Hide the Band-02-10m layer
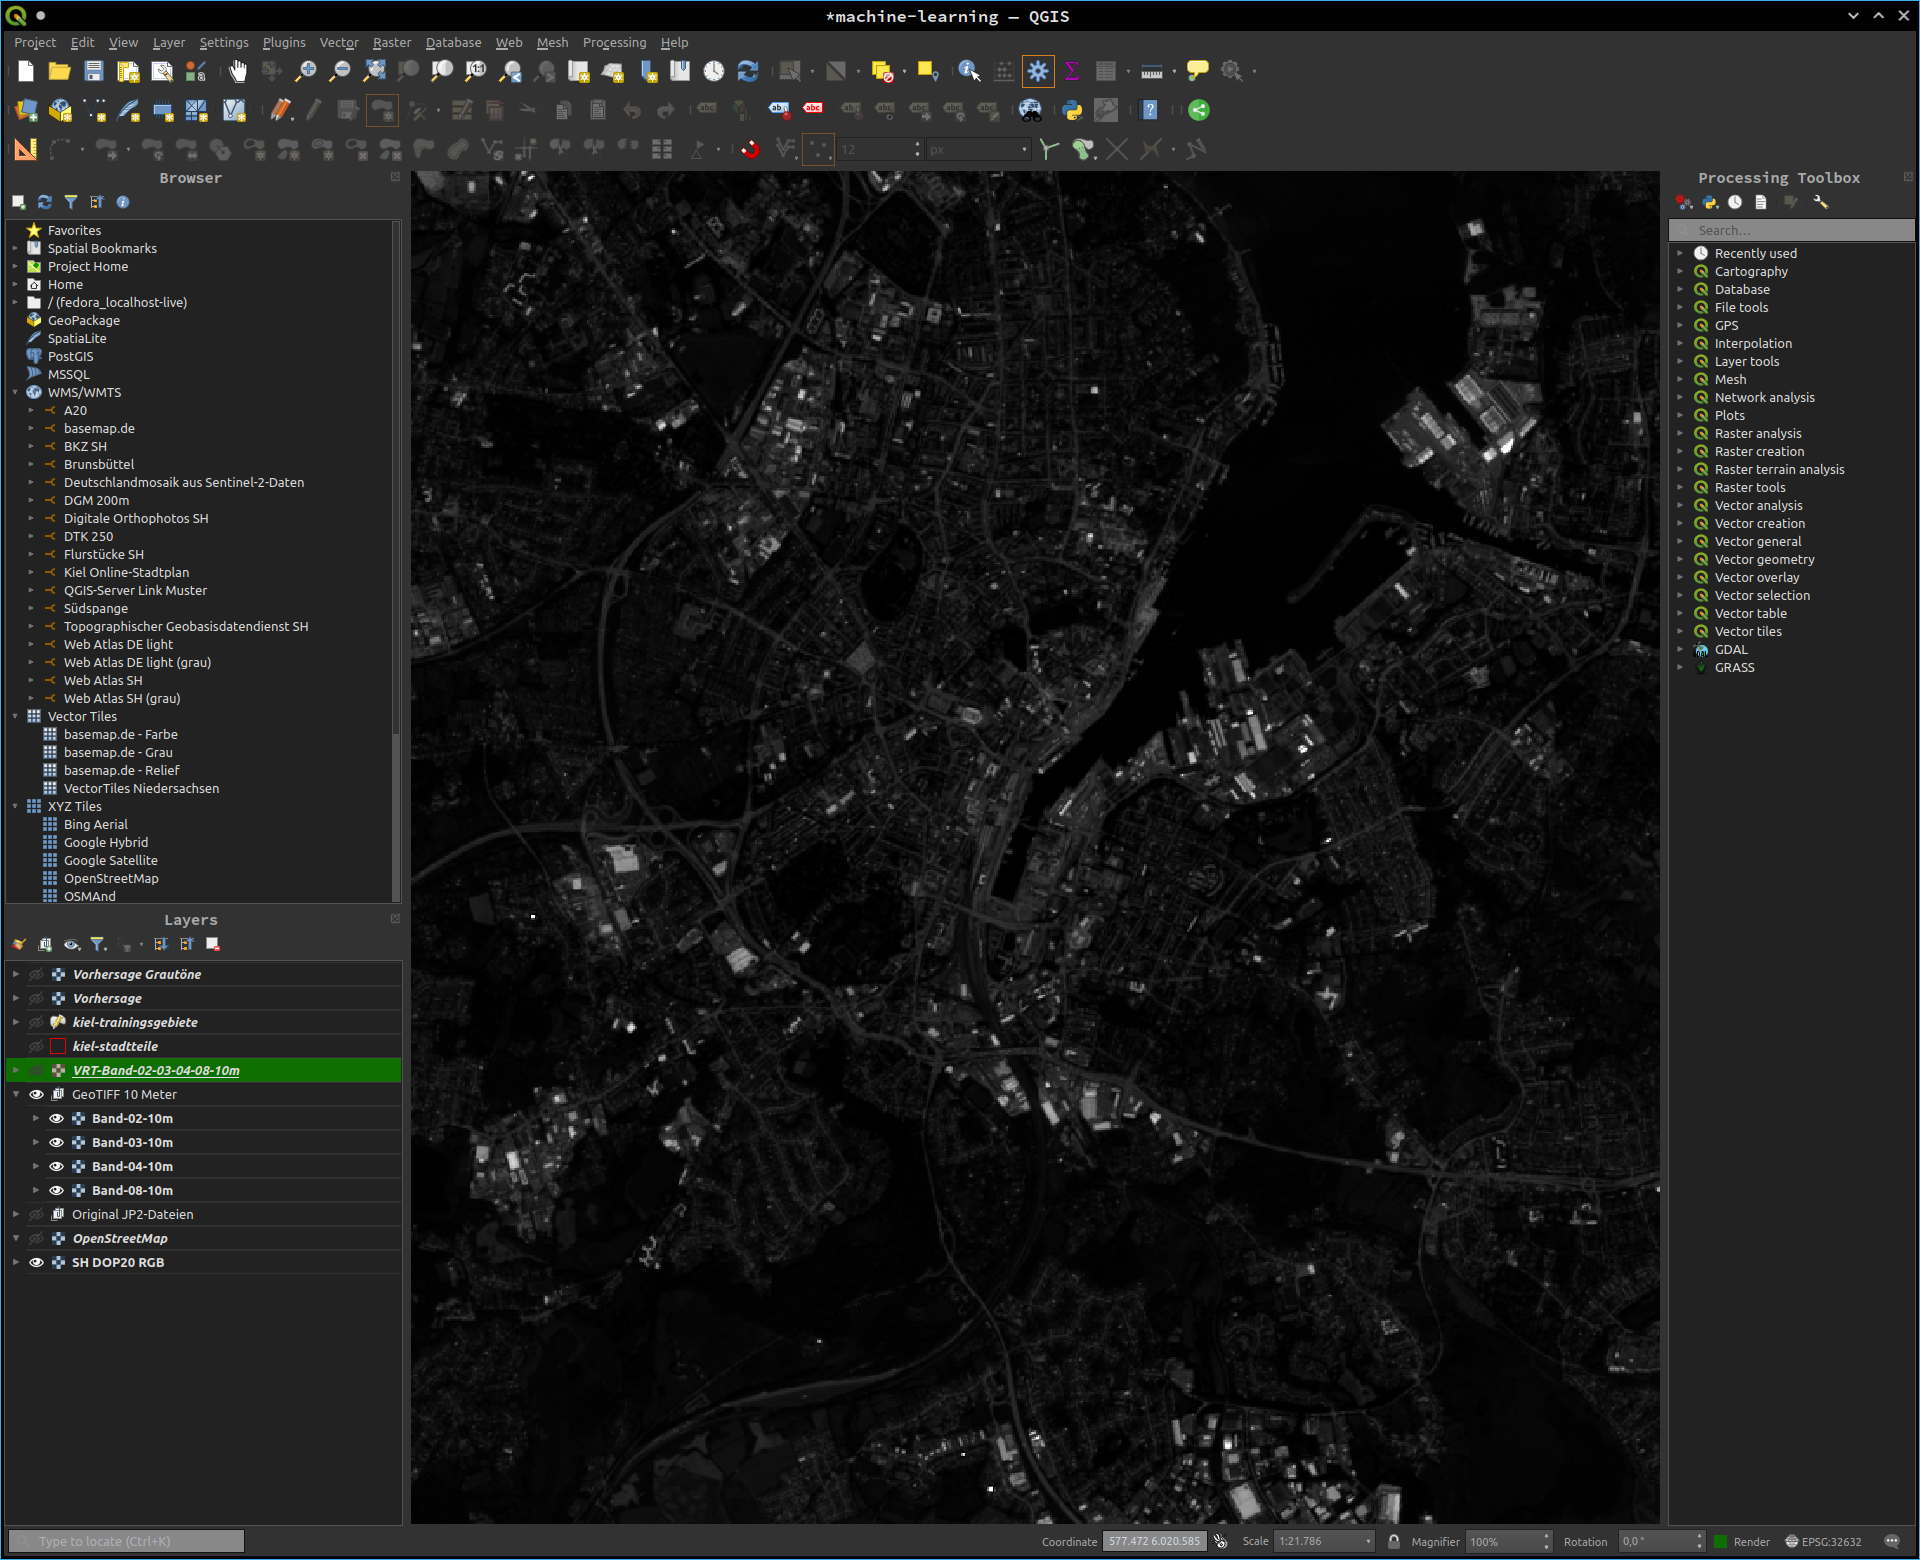Screen dimensions: 1920x1560 56,1118
